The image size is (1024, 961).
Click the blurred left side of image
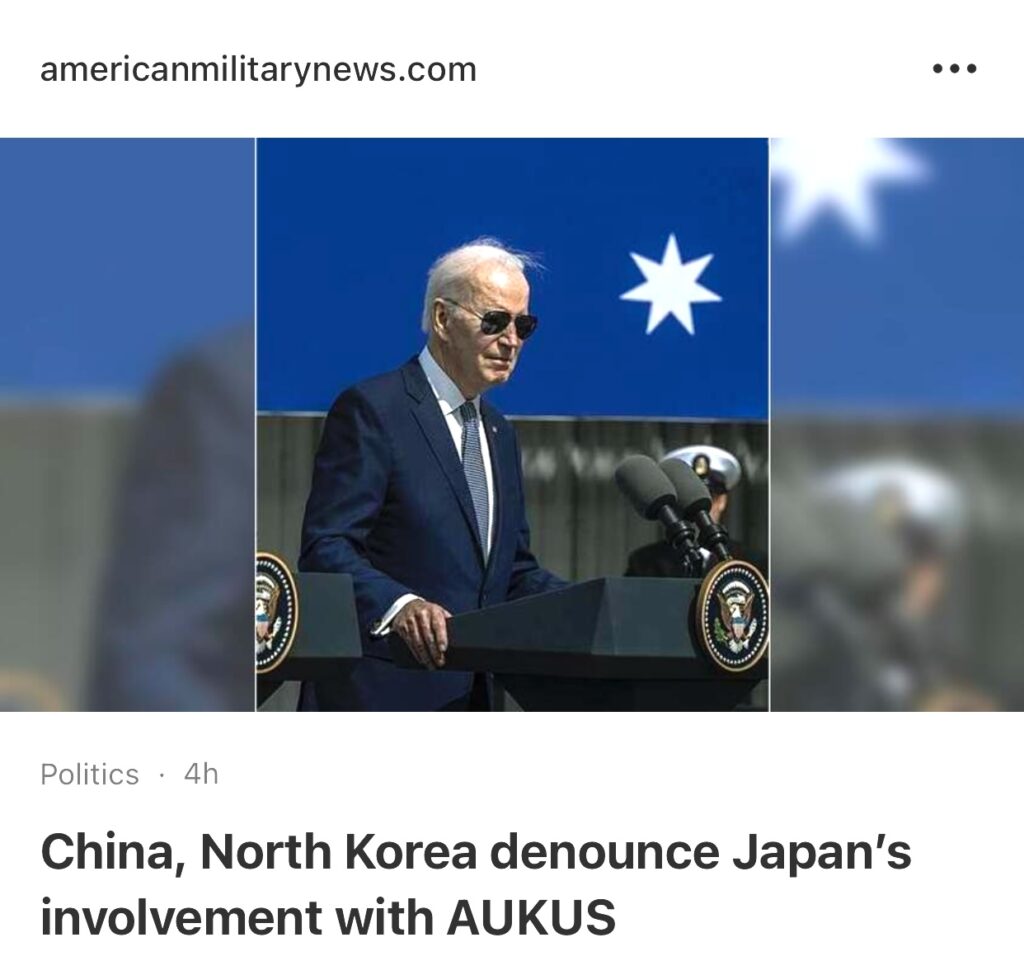tap(128, 424)
